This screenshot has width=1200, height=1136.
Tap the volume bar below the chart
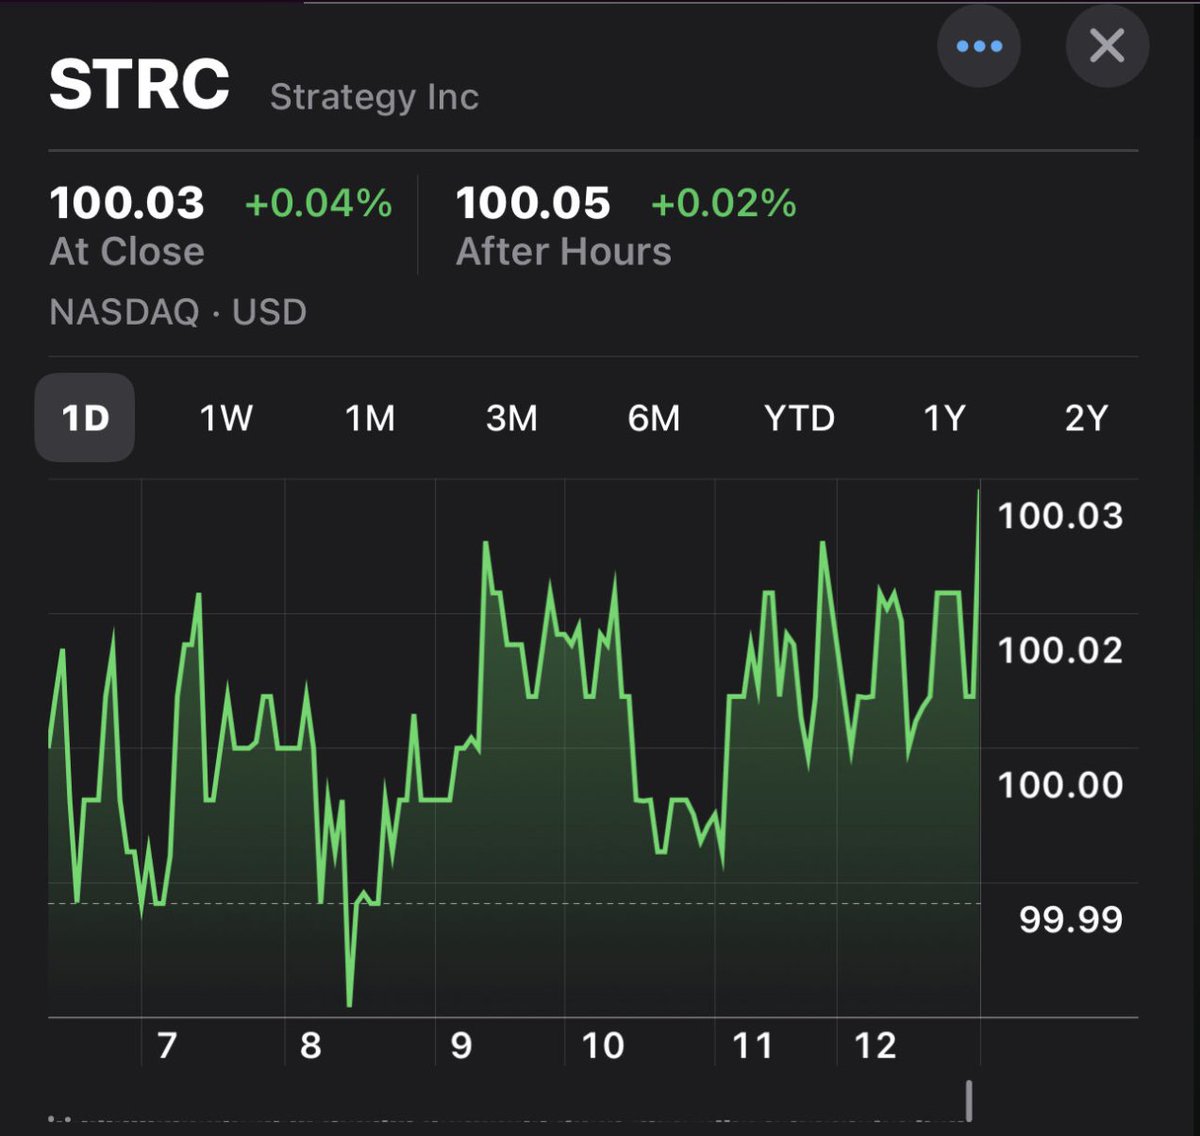pyautogui.click(x=968, y=1100)
